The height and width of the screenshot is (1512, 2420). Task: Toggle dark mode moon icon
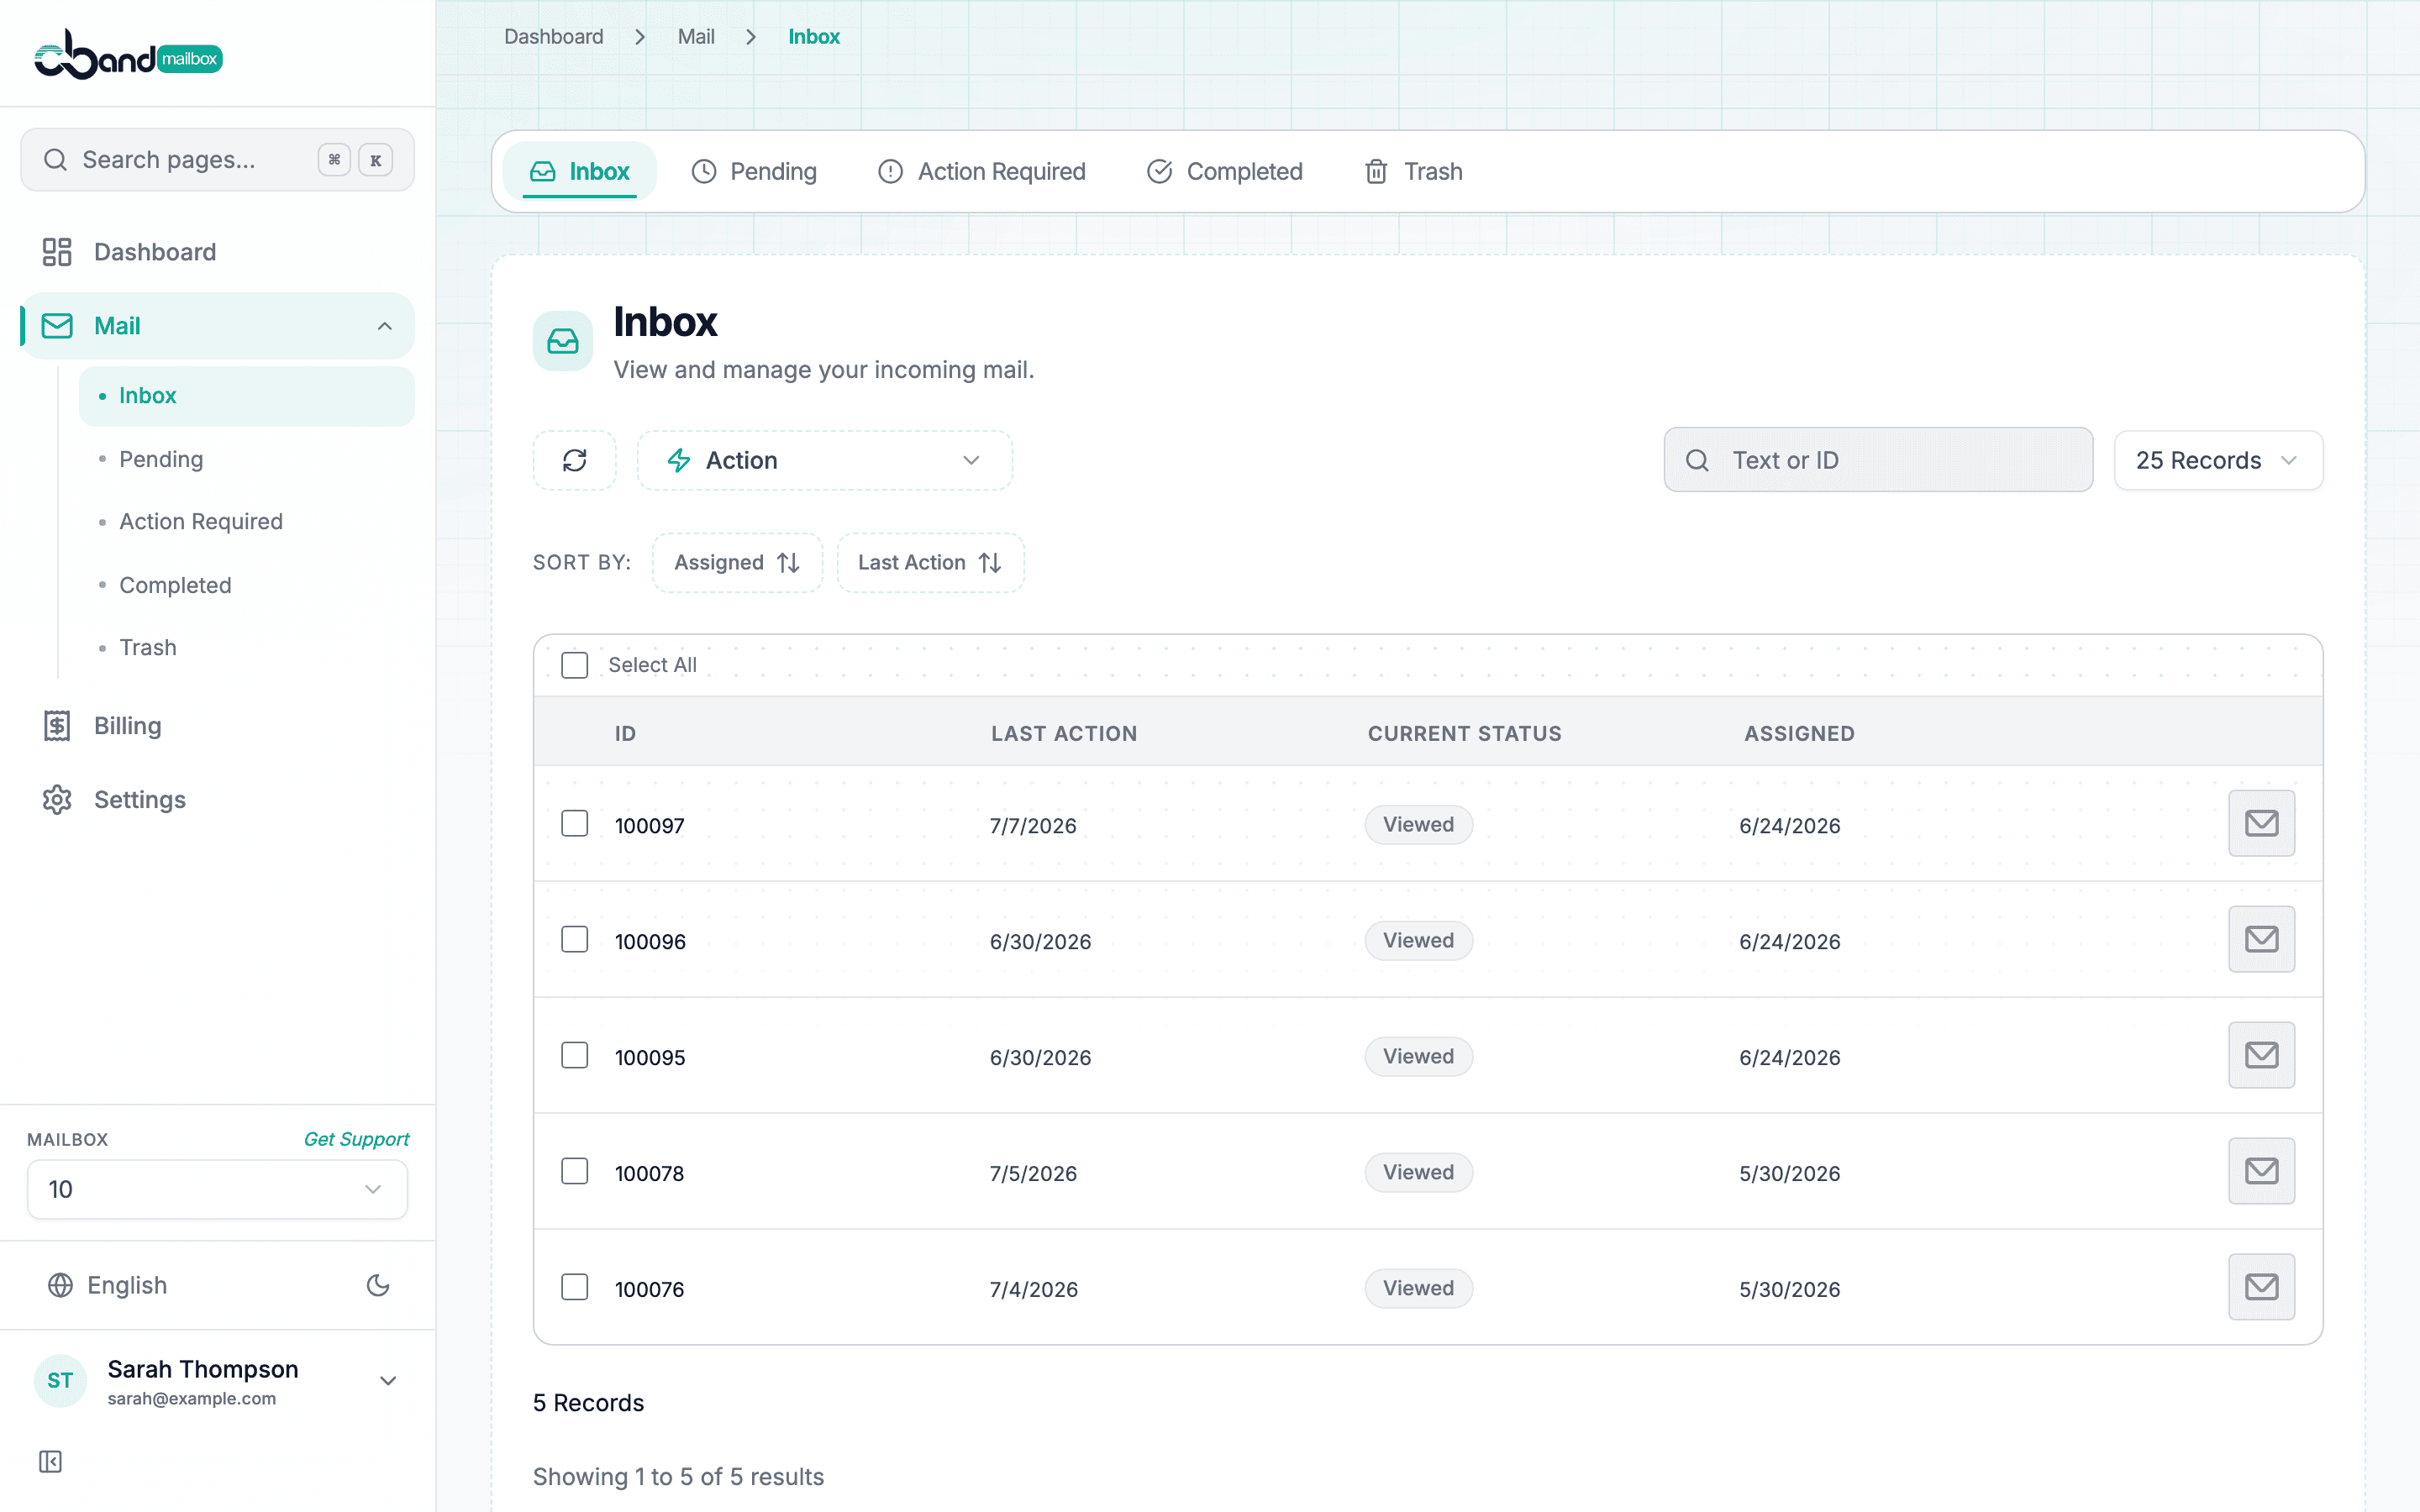pyautogui.click(x=378, y=1285)
